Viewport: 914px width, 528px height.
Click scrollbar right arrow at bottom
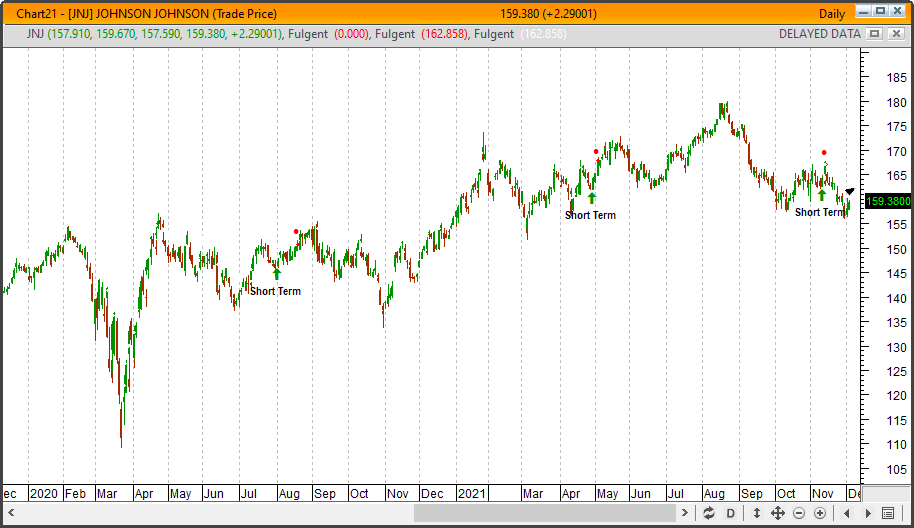click(685, 513)
